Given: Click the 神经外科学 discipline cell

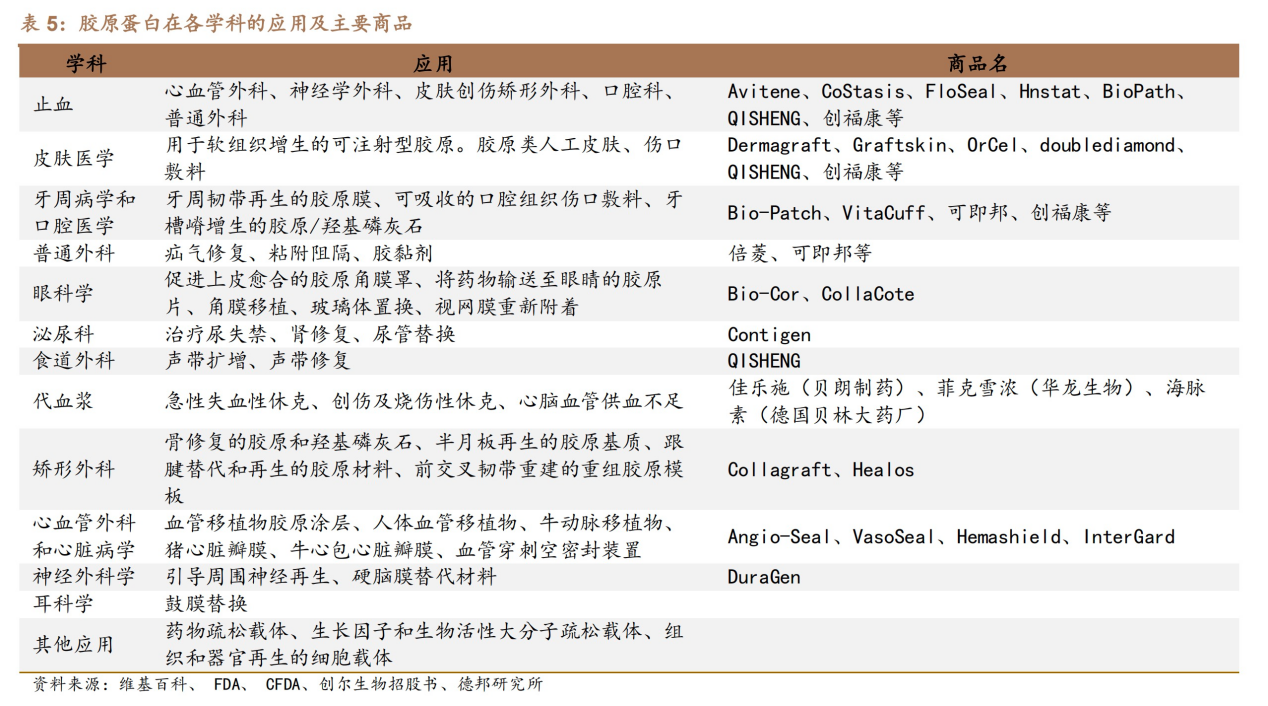Looking at the screenshot, I should coord(84,577).
